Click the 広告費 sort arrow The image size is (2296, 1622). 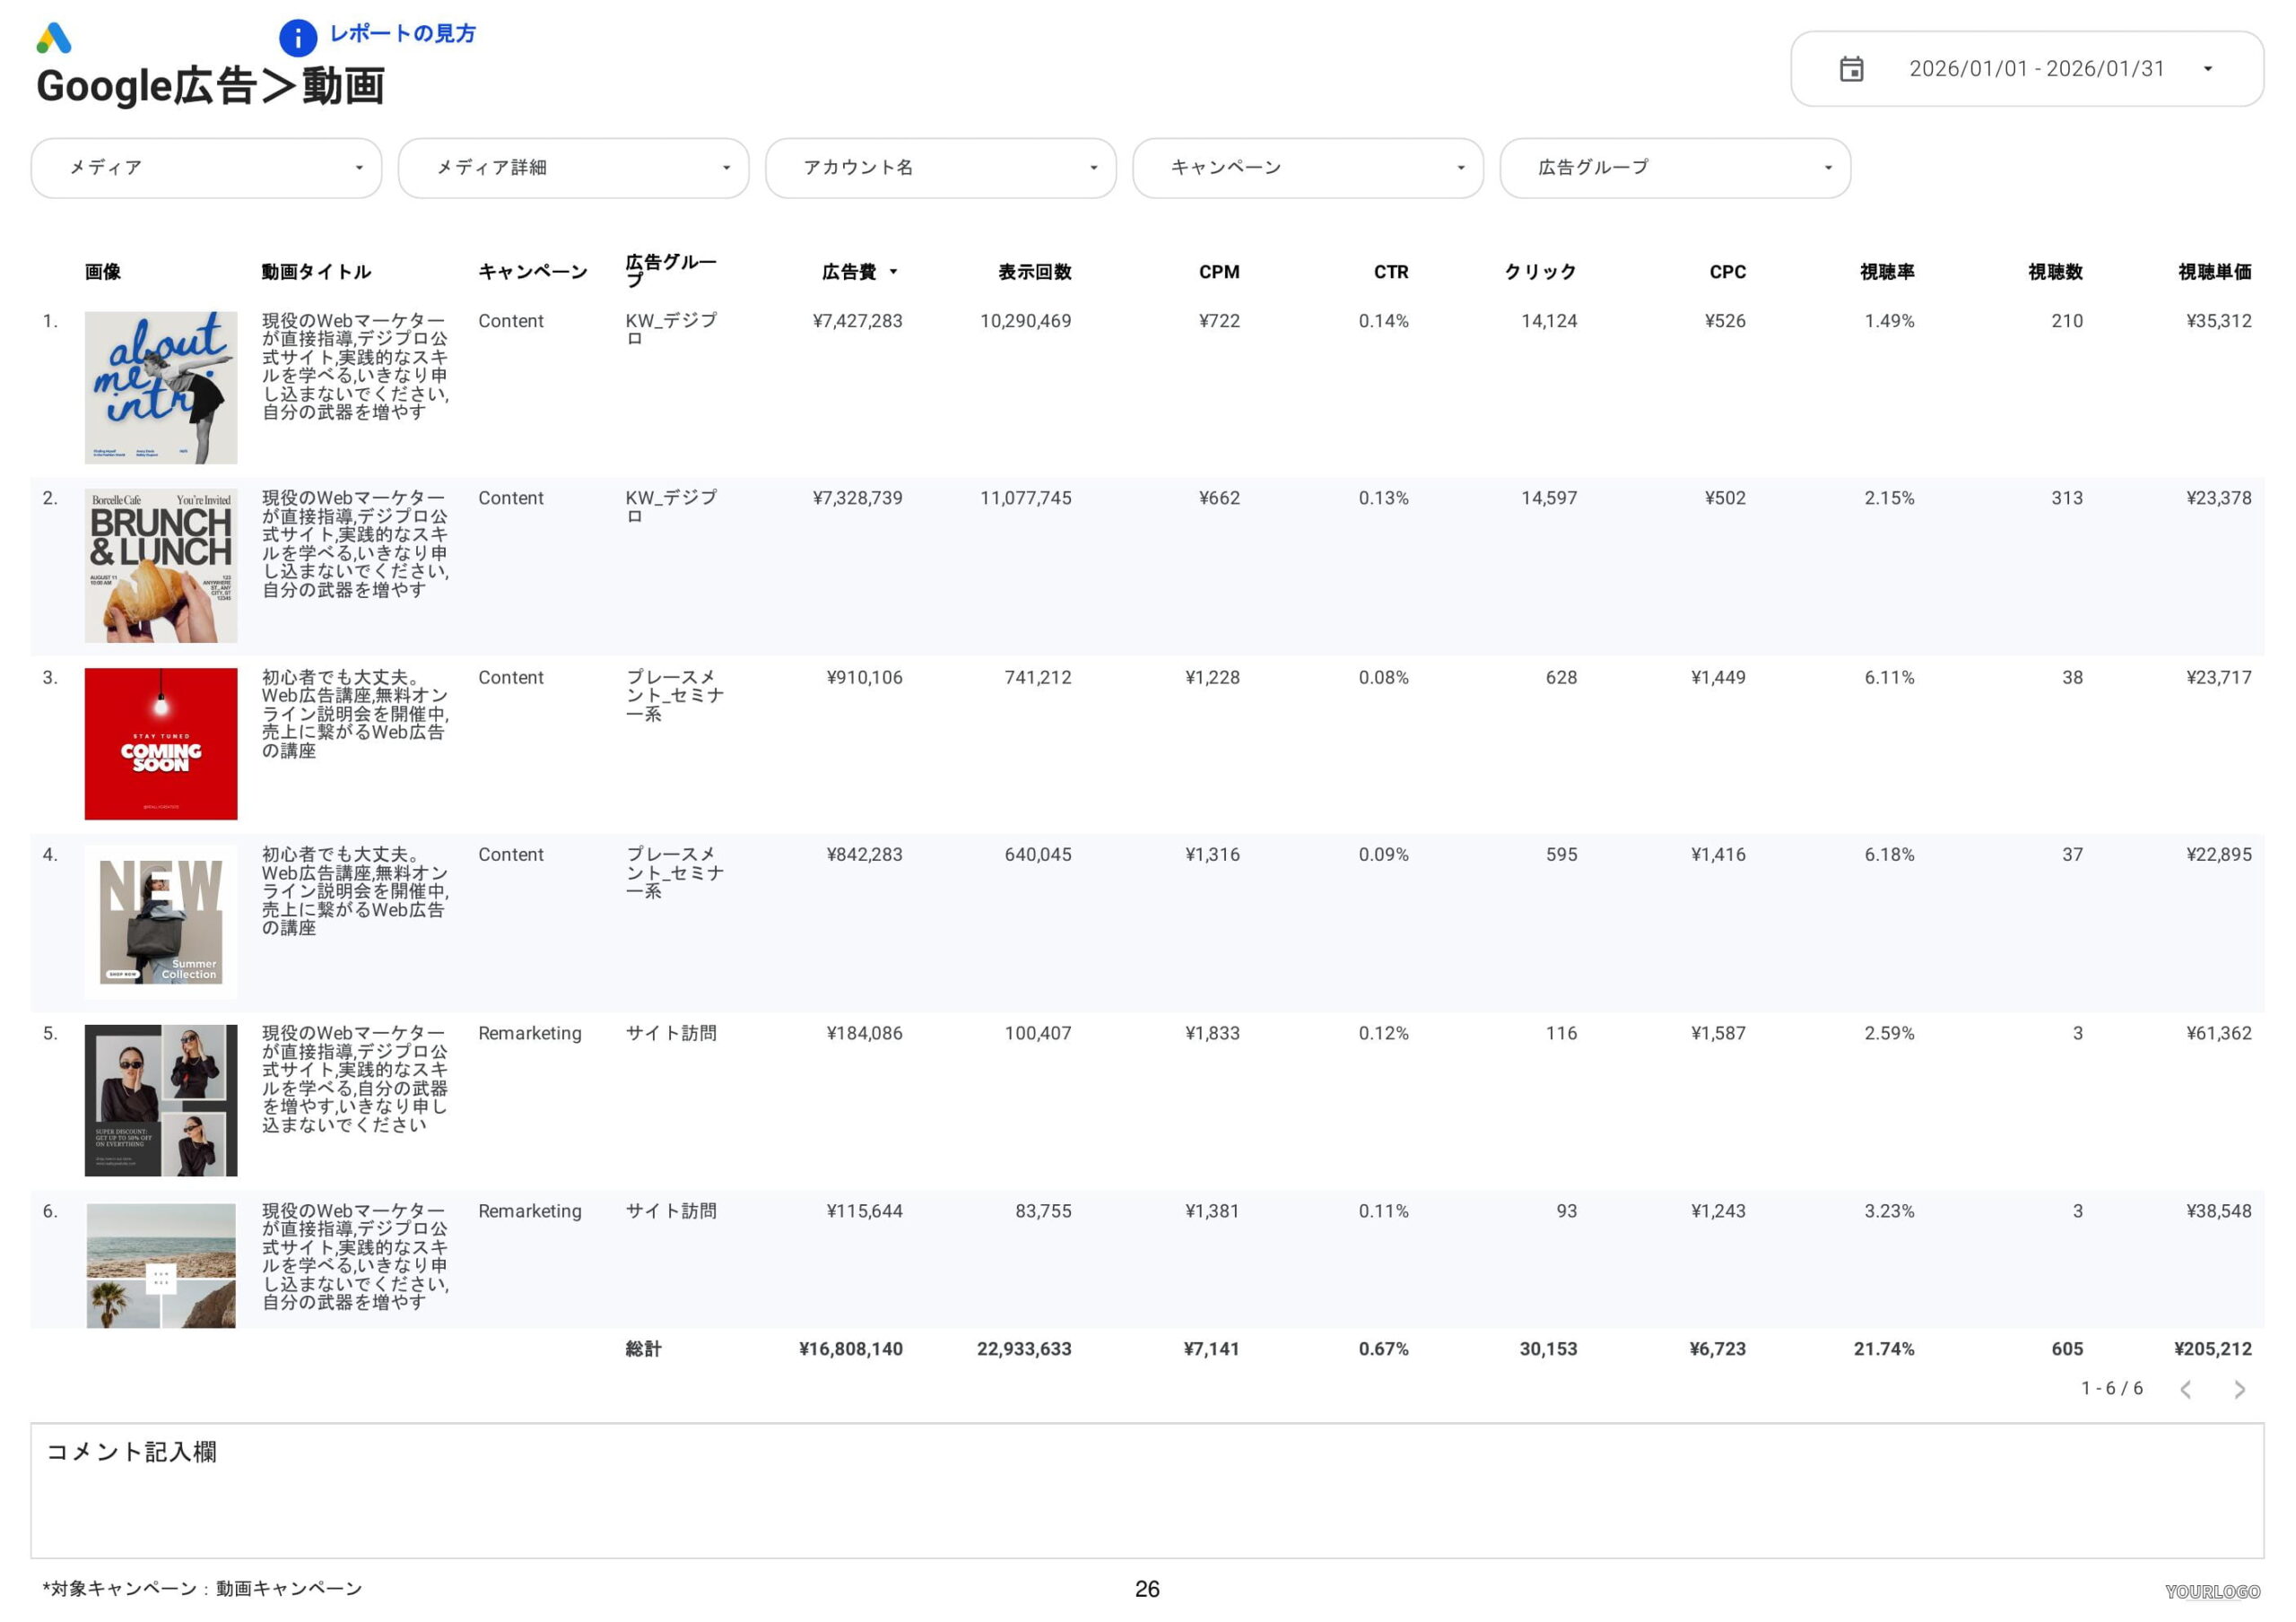pyautogui.click(x=893, y=272)
